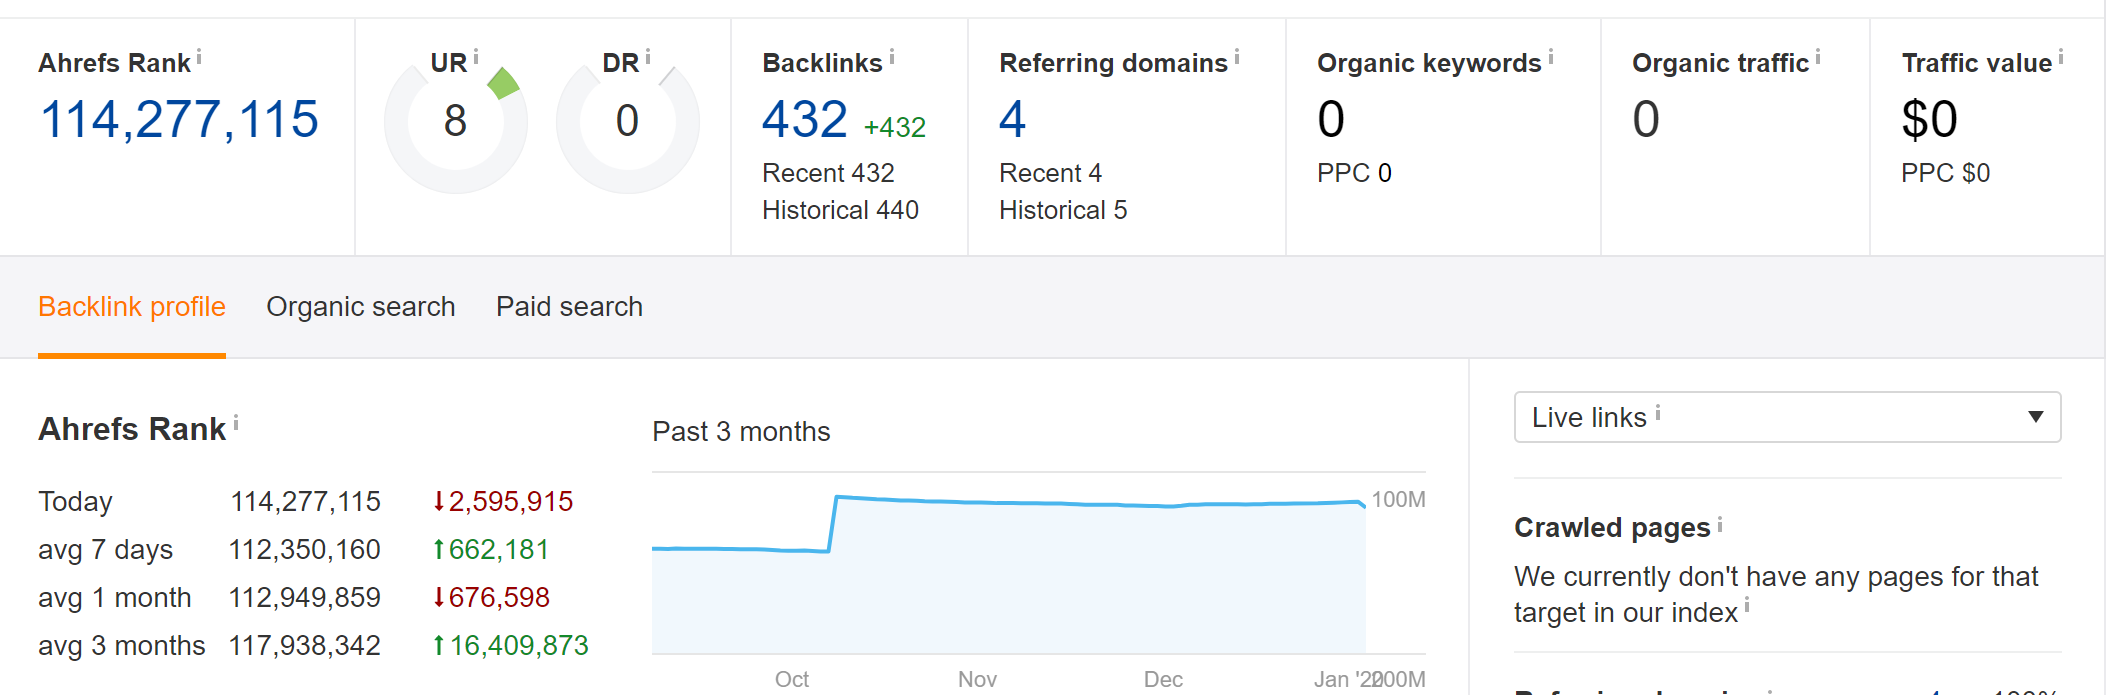This screenshot has width=2112, height=695.
Task: Show info icon beside Ahrefs Rank heading
Action: coord(236,423)
